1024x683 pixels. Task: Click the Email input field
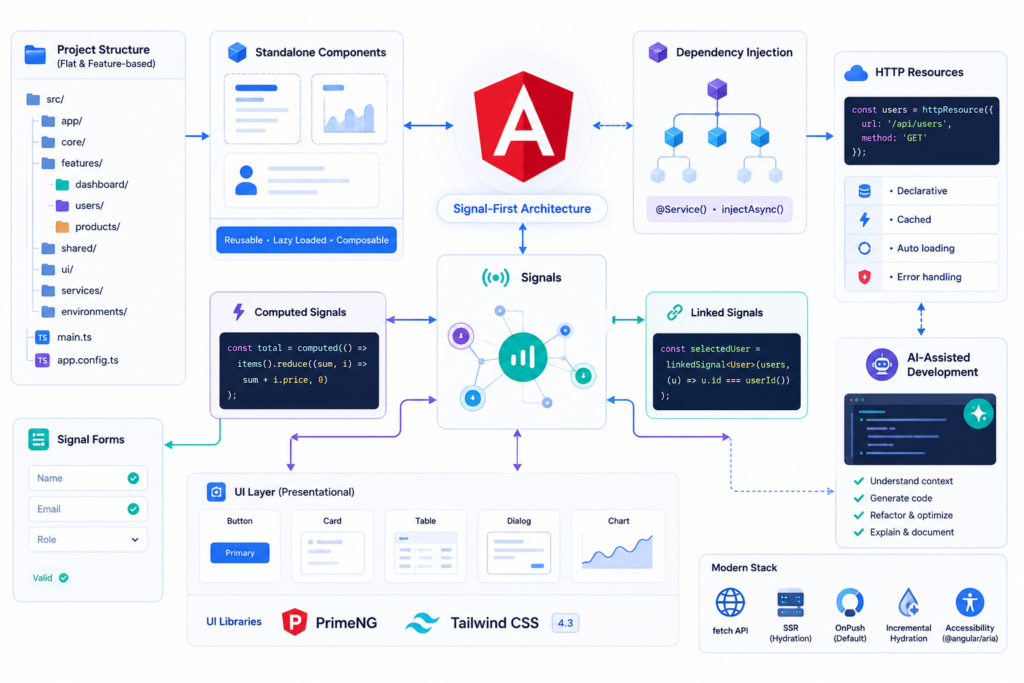coord(88,509)
